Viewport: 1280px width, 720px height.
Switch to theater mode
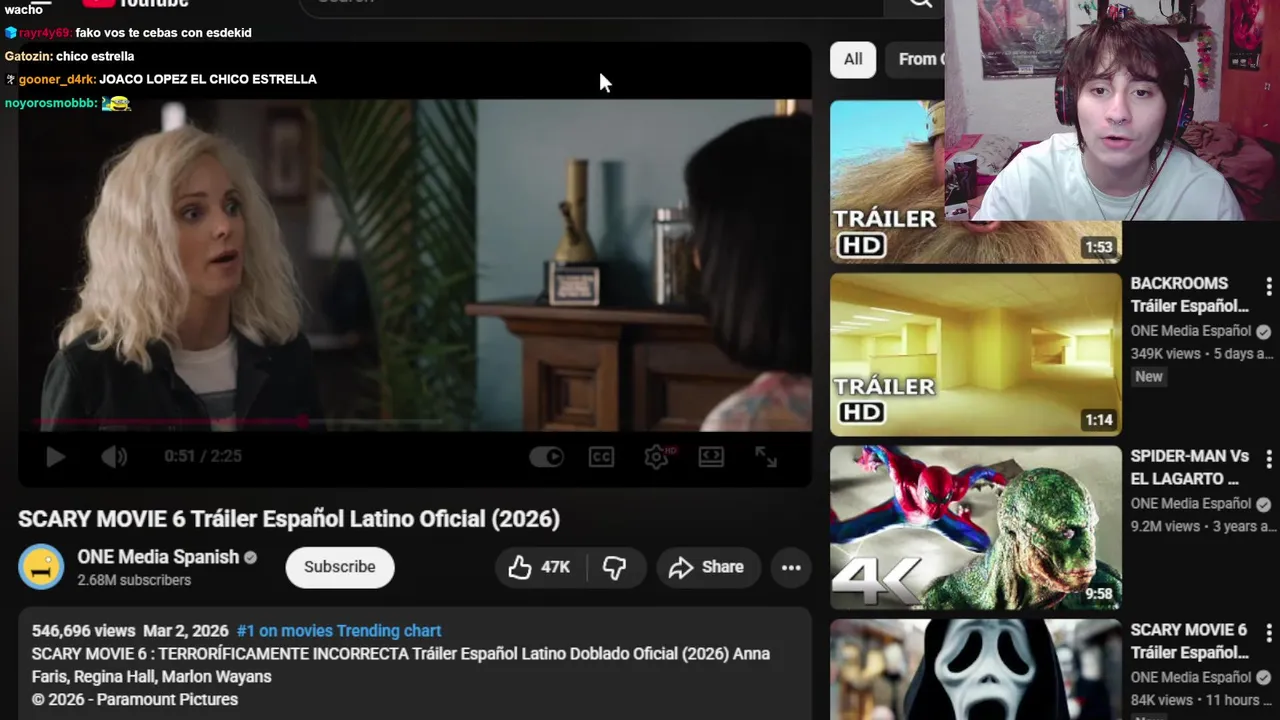point(711,457)
